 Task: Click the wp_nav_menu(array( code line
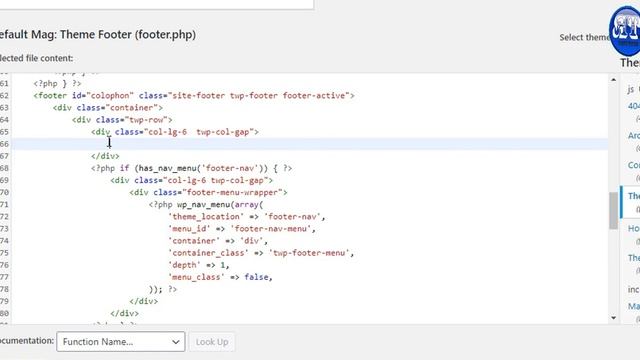(x=206, y=204)
